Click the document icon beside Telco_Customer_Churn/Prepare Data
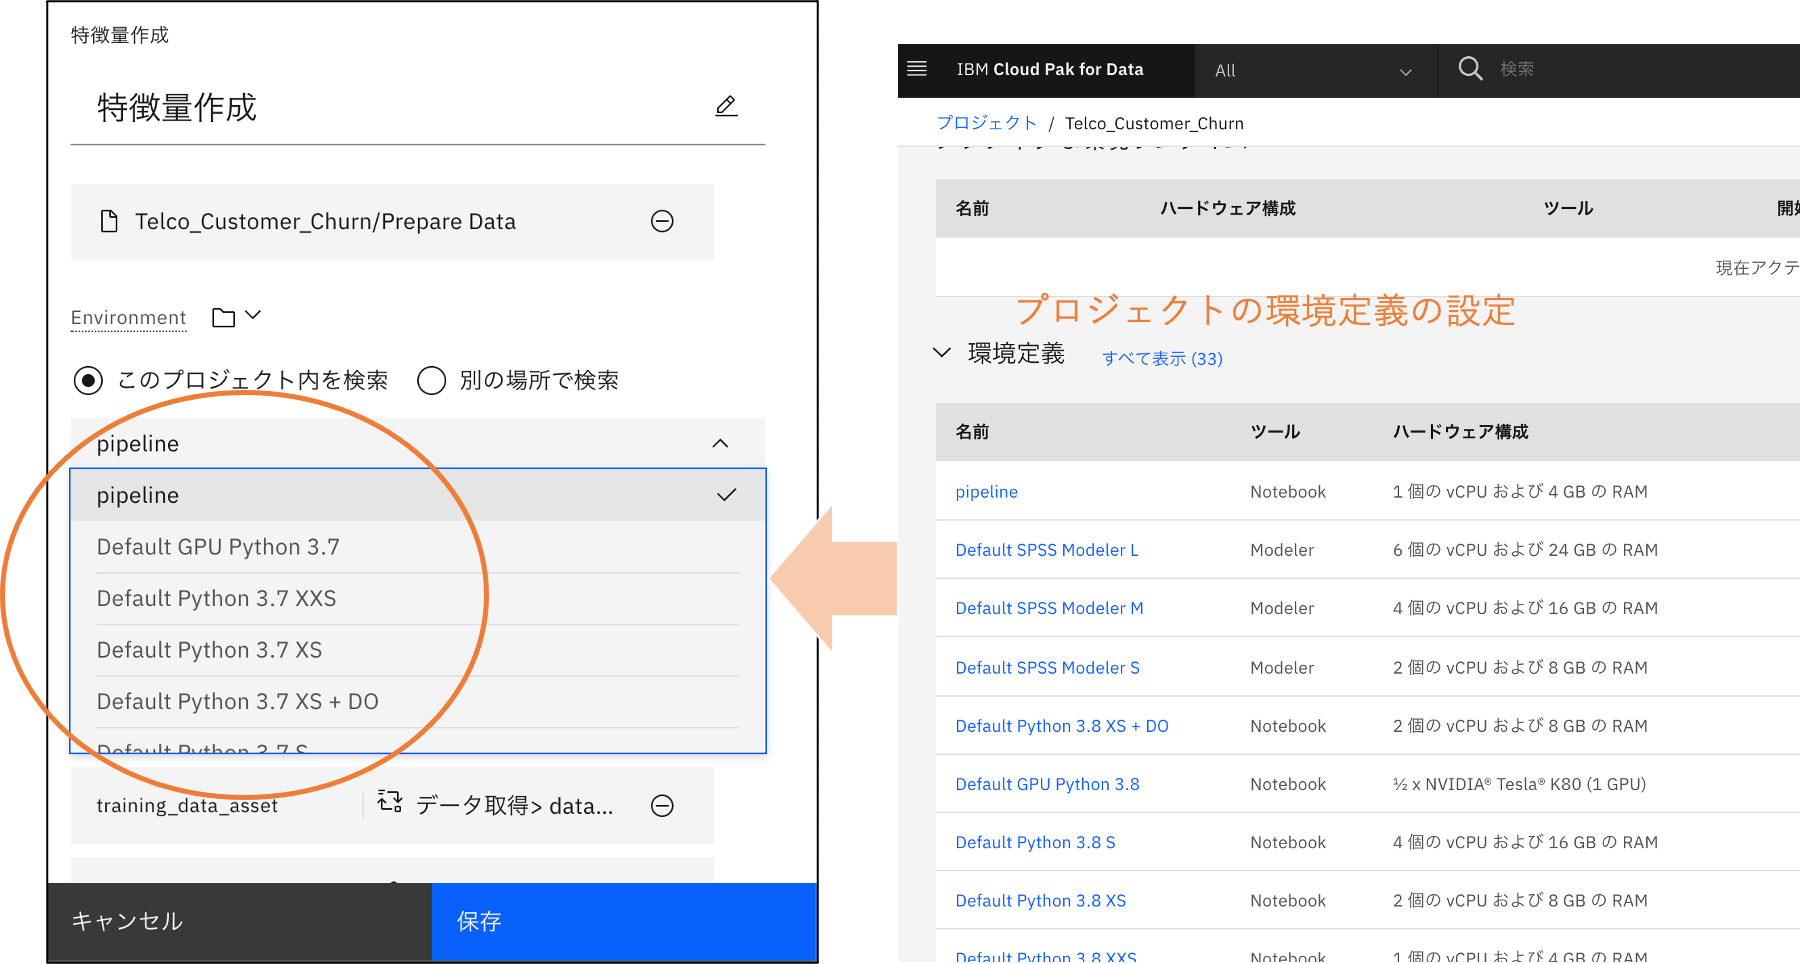The width and height of the screenshot is (1800, 964). (109, 221)
